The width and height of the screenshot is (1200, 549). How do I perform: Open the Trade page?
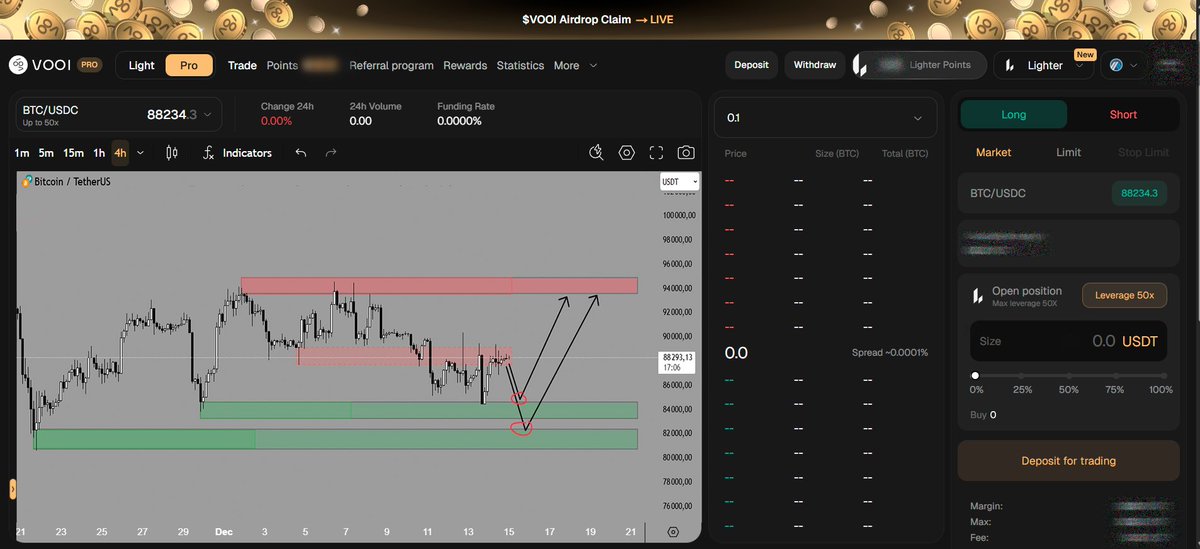(x=242, y=65)
